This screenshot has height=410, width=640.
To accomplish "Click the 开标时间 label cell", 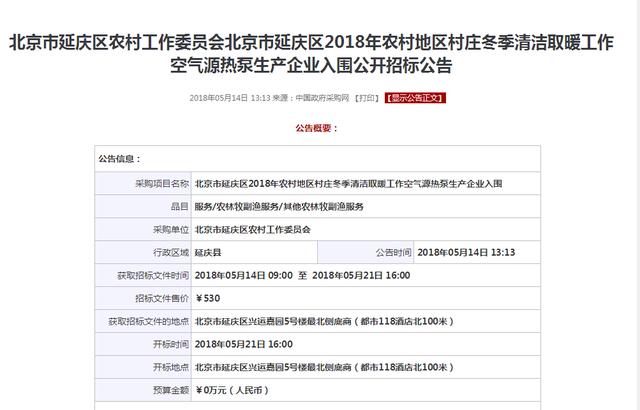I will click(143, 344).
